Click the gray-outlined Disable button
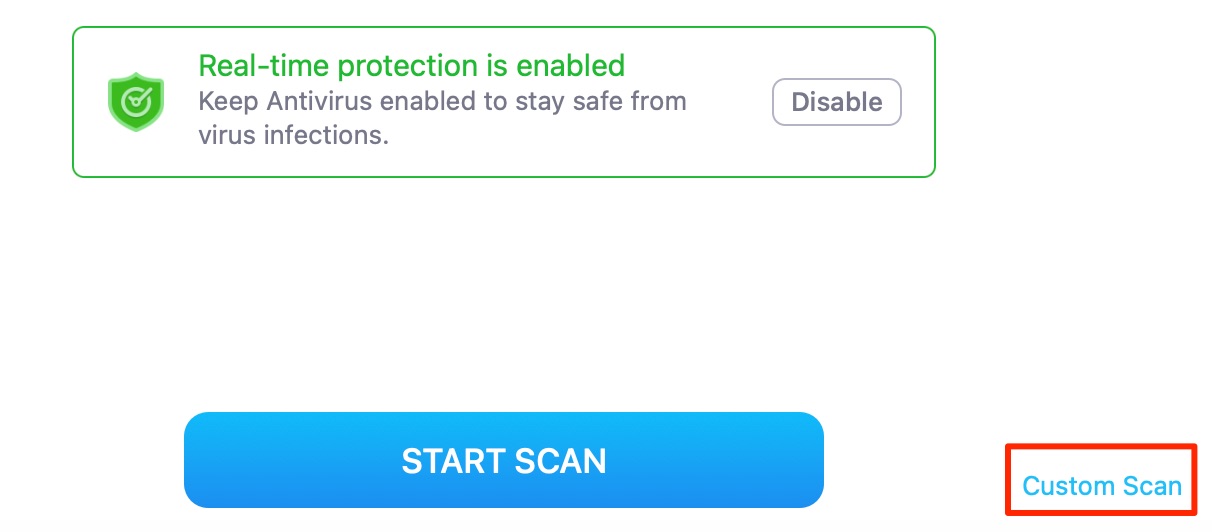 pos(837,102)
